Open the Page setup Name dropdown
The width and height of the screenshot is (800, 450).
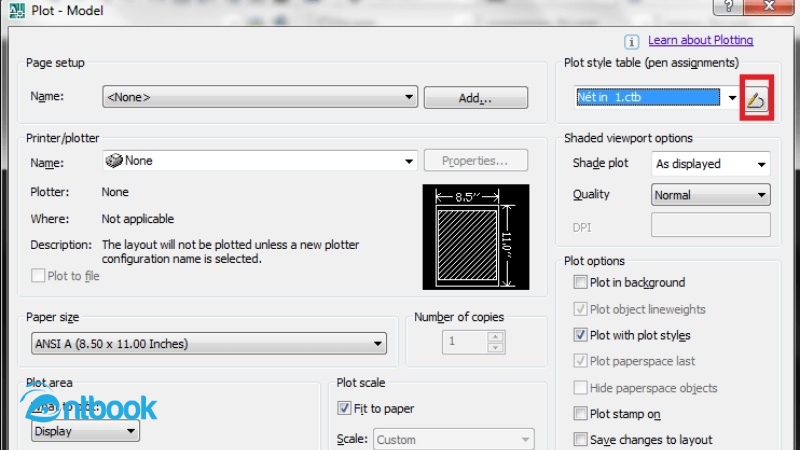(260, 96)
